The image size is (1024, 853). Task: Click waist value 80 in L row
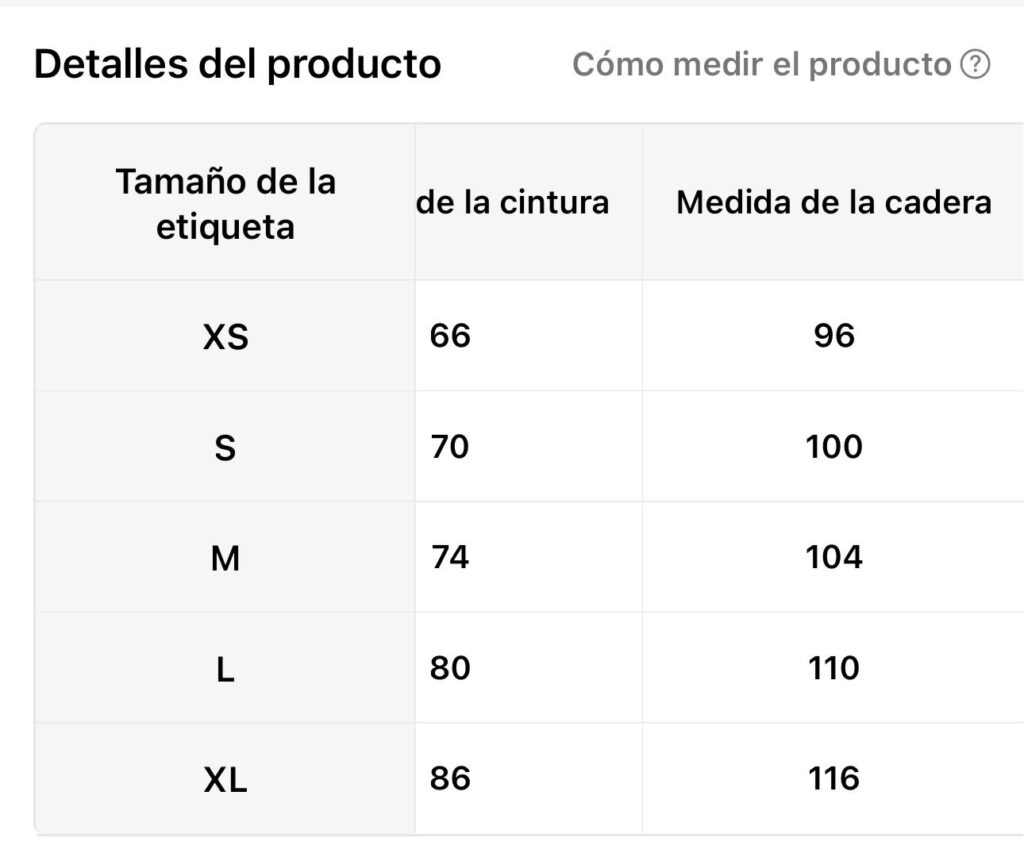[x=450, y=668]
